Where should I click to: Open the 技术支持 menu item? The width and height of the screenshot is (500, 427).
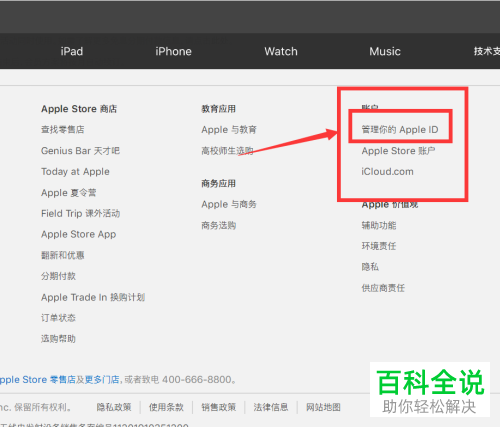point(487,51)
